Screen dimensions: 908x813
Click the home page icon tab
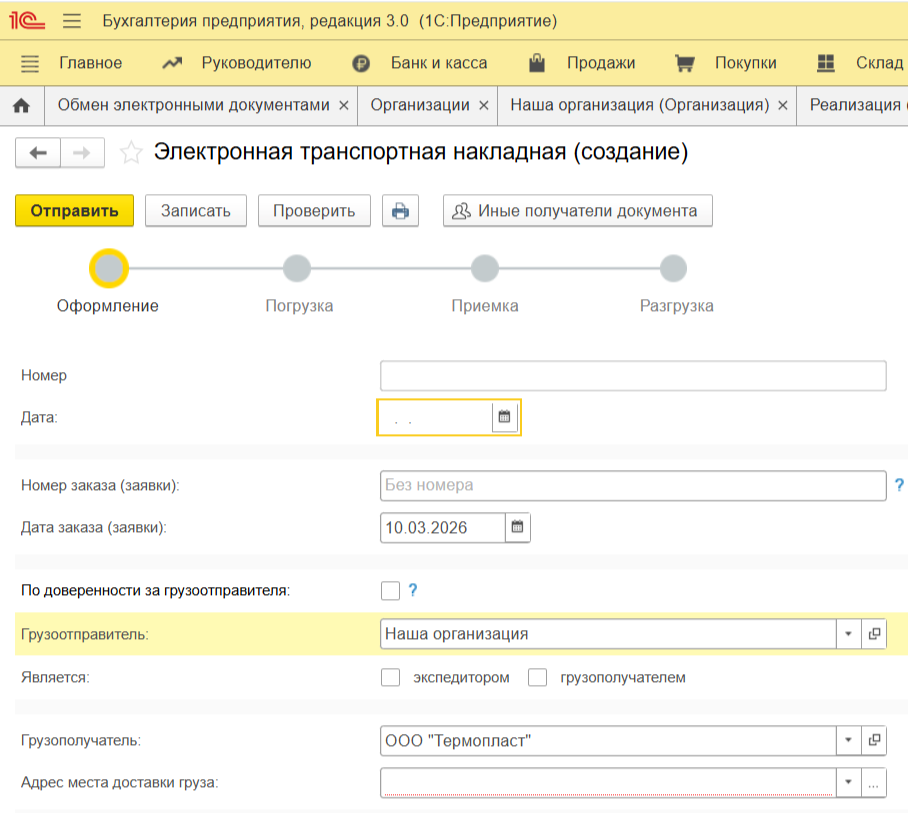pos(21,105)
